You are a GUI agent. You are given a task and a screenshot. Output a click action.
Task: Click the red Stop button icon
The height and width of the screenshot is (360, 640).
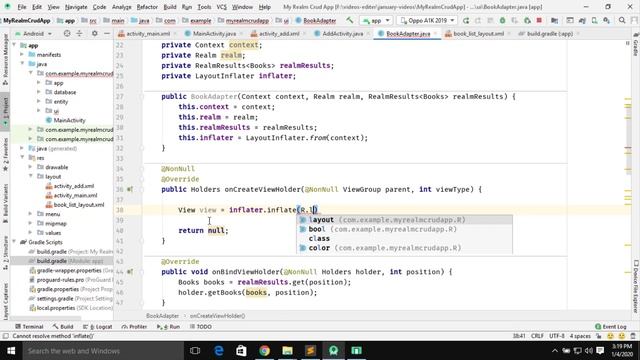click(x=539, y=20)
